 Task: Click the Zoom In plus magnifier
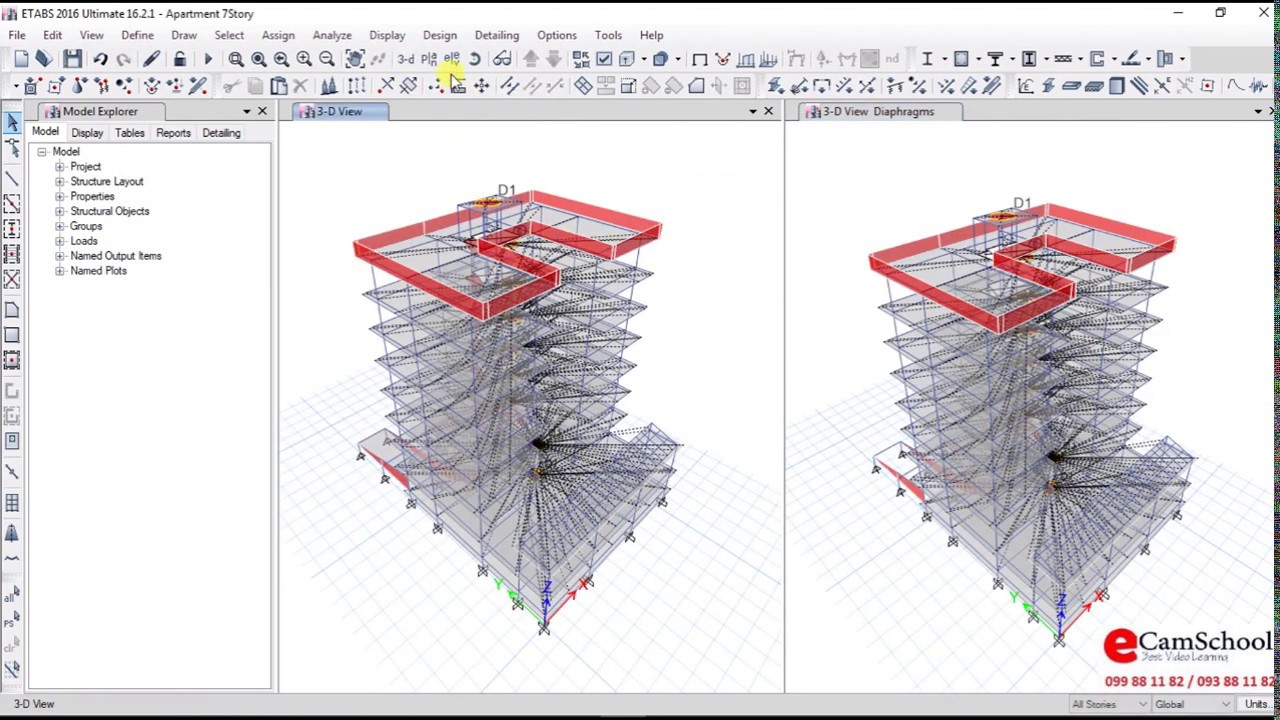304,59
